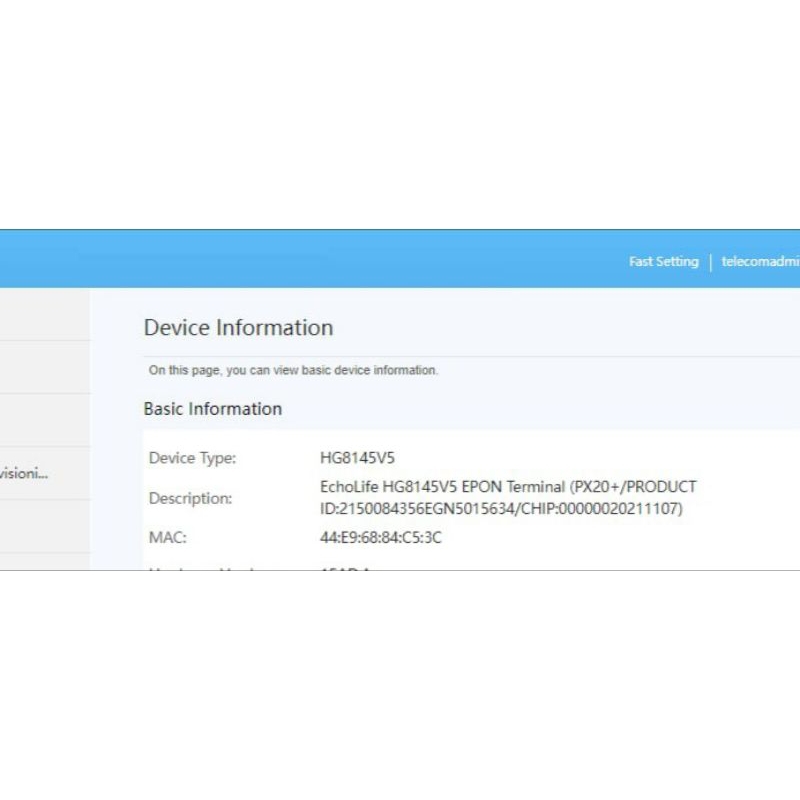Click the Description field label

point(190,498)
